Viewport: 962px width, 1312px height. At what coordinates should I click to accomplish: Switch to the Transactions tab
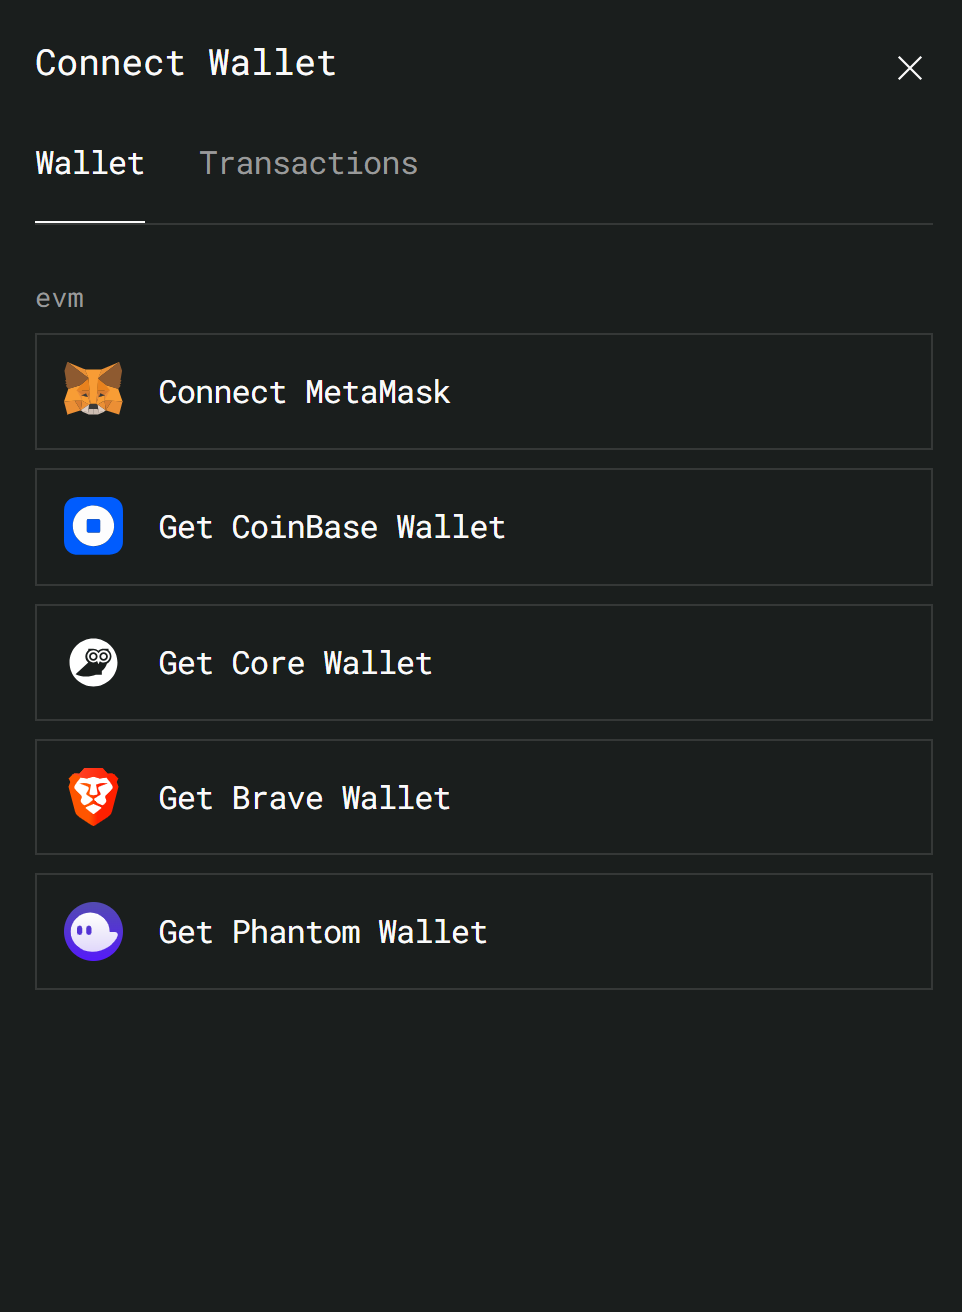(308, 163)
